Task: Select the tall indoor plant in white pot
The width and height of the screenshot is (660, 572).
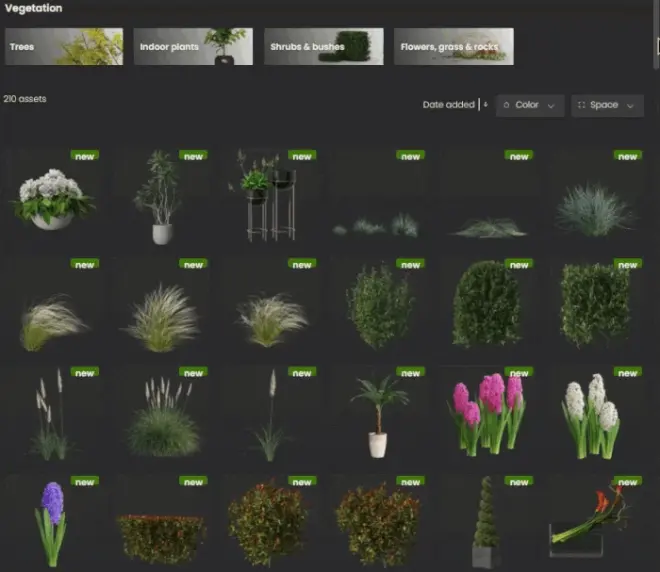Action: point(160,198)
